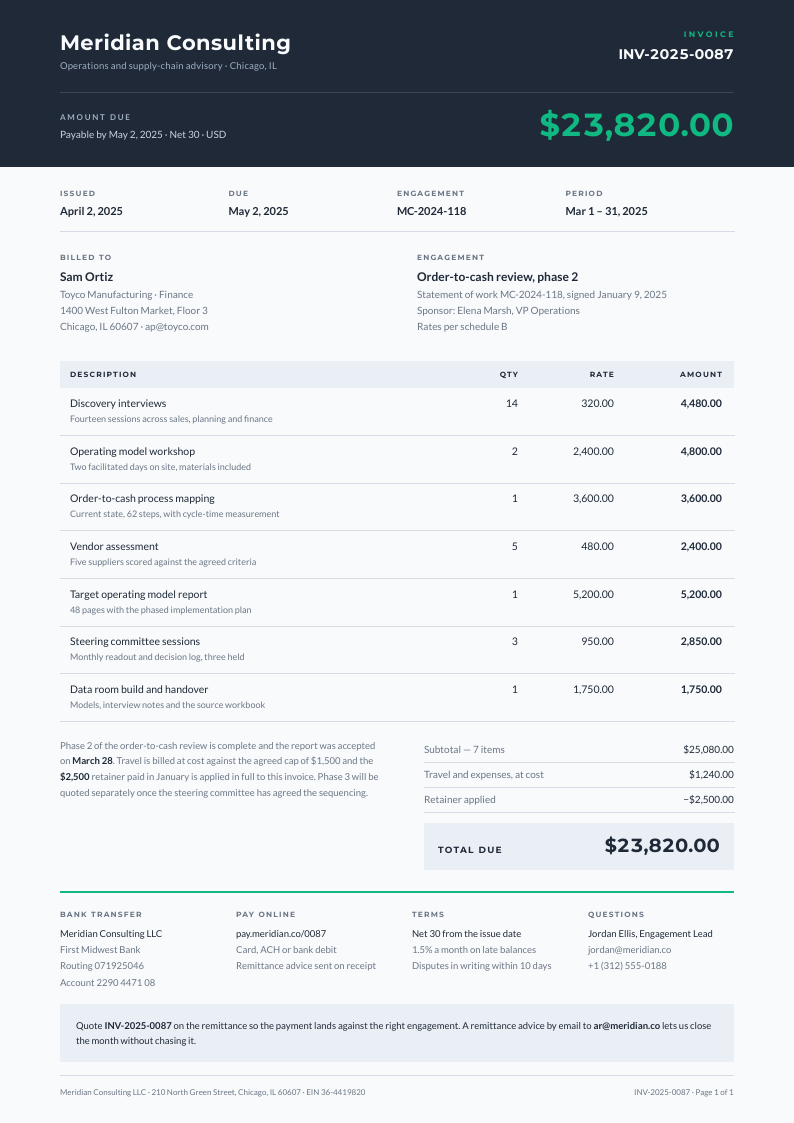Click 'Travel and expenses, at cost' label
Screen dimensions: 794x1123
(484, 775)
